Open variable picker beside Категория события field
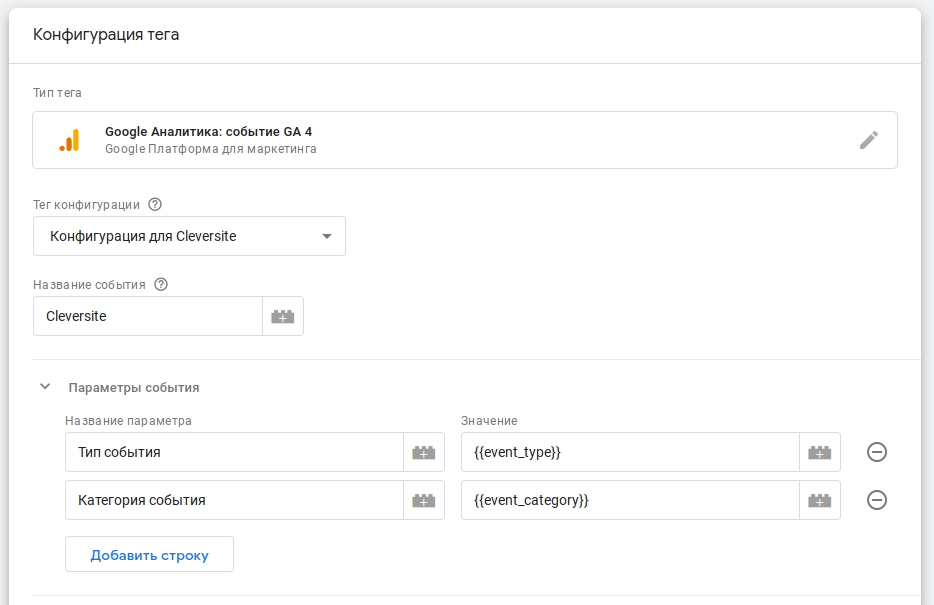 pos(424,500)
